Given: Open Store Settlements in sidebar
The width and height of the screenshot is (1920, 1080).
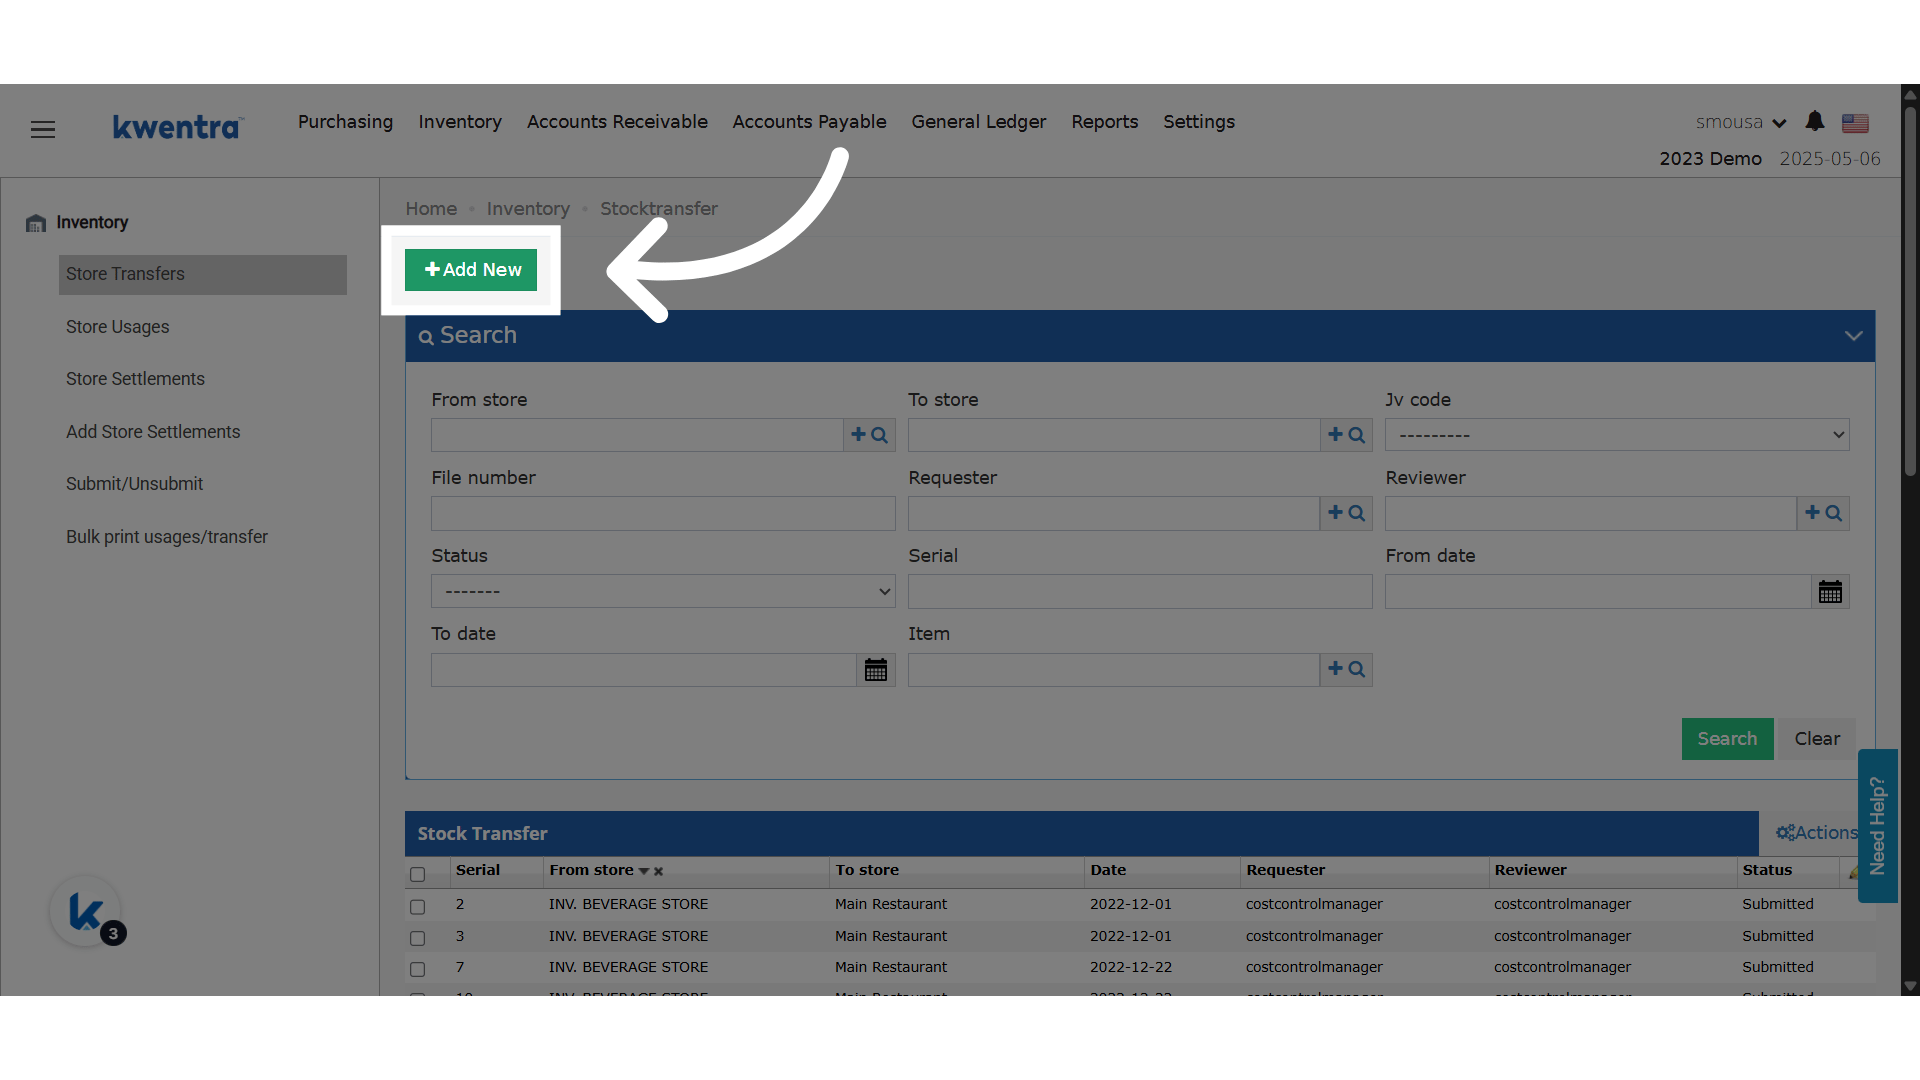Looking at the screenshot, I should click(135, 379).
